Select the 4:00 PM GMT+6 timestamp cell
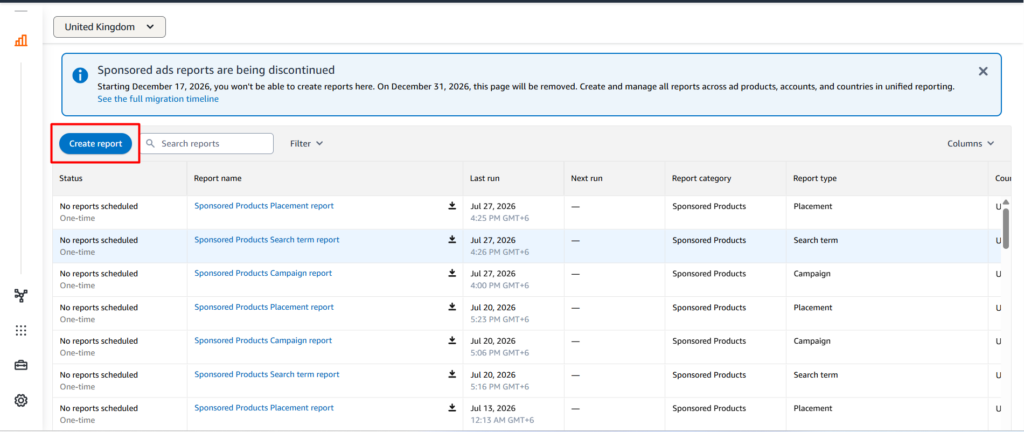 500,286
